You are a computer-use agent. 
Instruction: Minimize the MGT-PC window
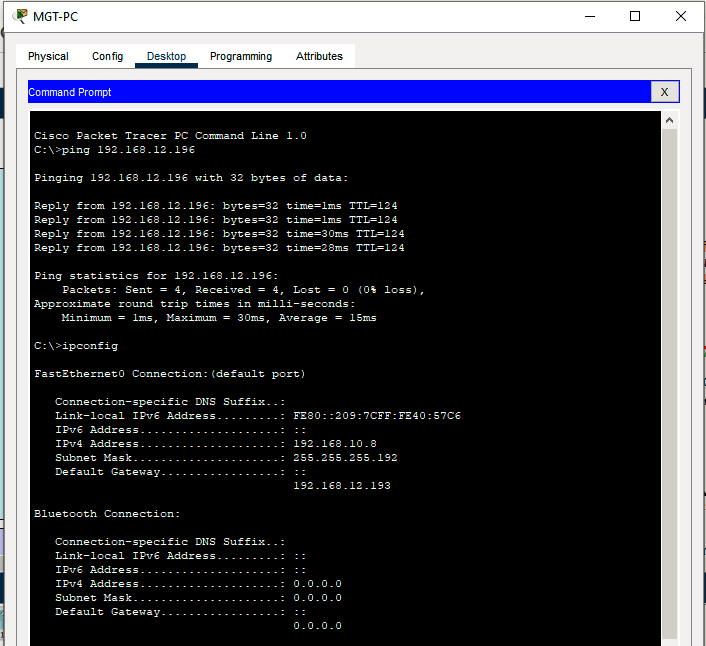point(590,16)
